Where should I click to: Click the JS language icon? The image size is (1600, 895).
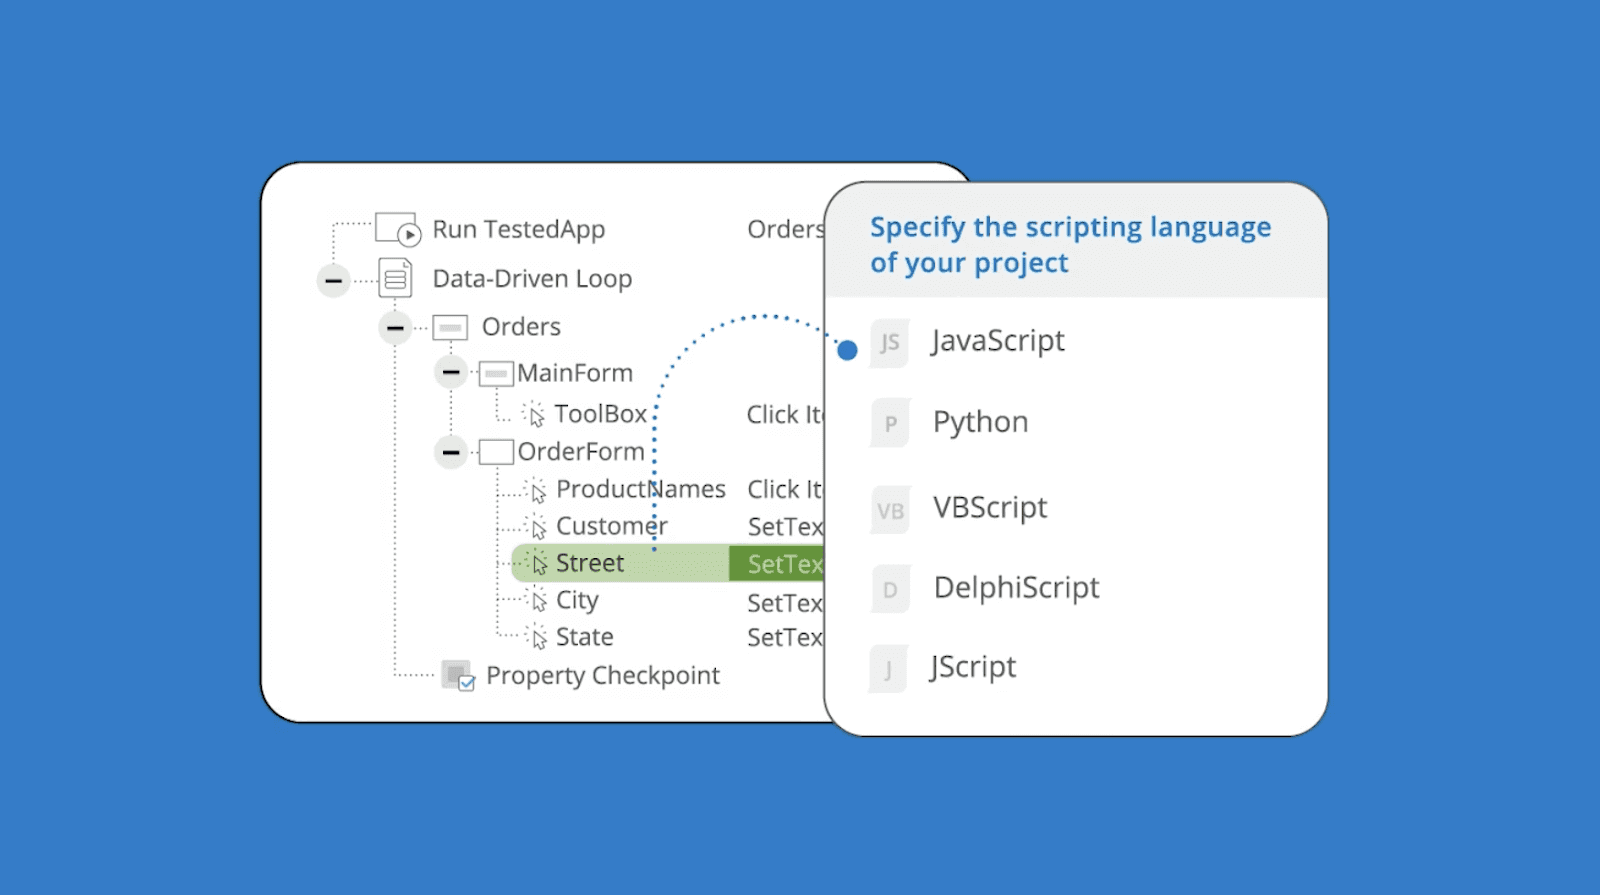pyautogui.click(x=889, y=344)
